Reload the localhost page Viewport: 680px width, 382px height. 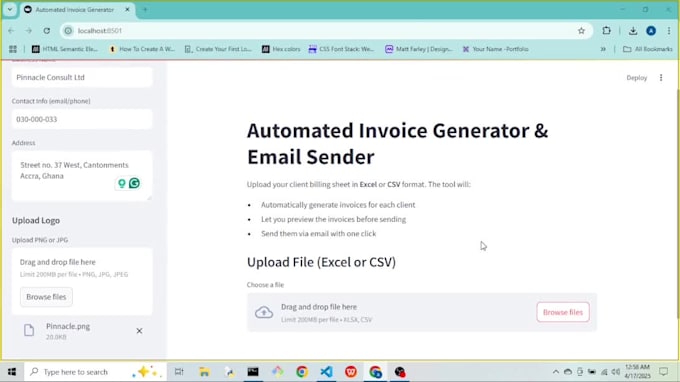click(47, 31)
